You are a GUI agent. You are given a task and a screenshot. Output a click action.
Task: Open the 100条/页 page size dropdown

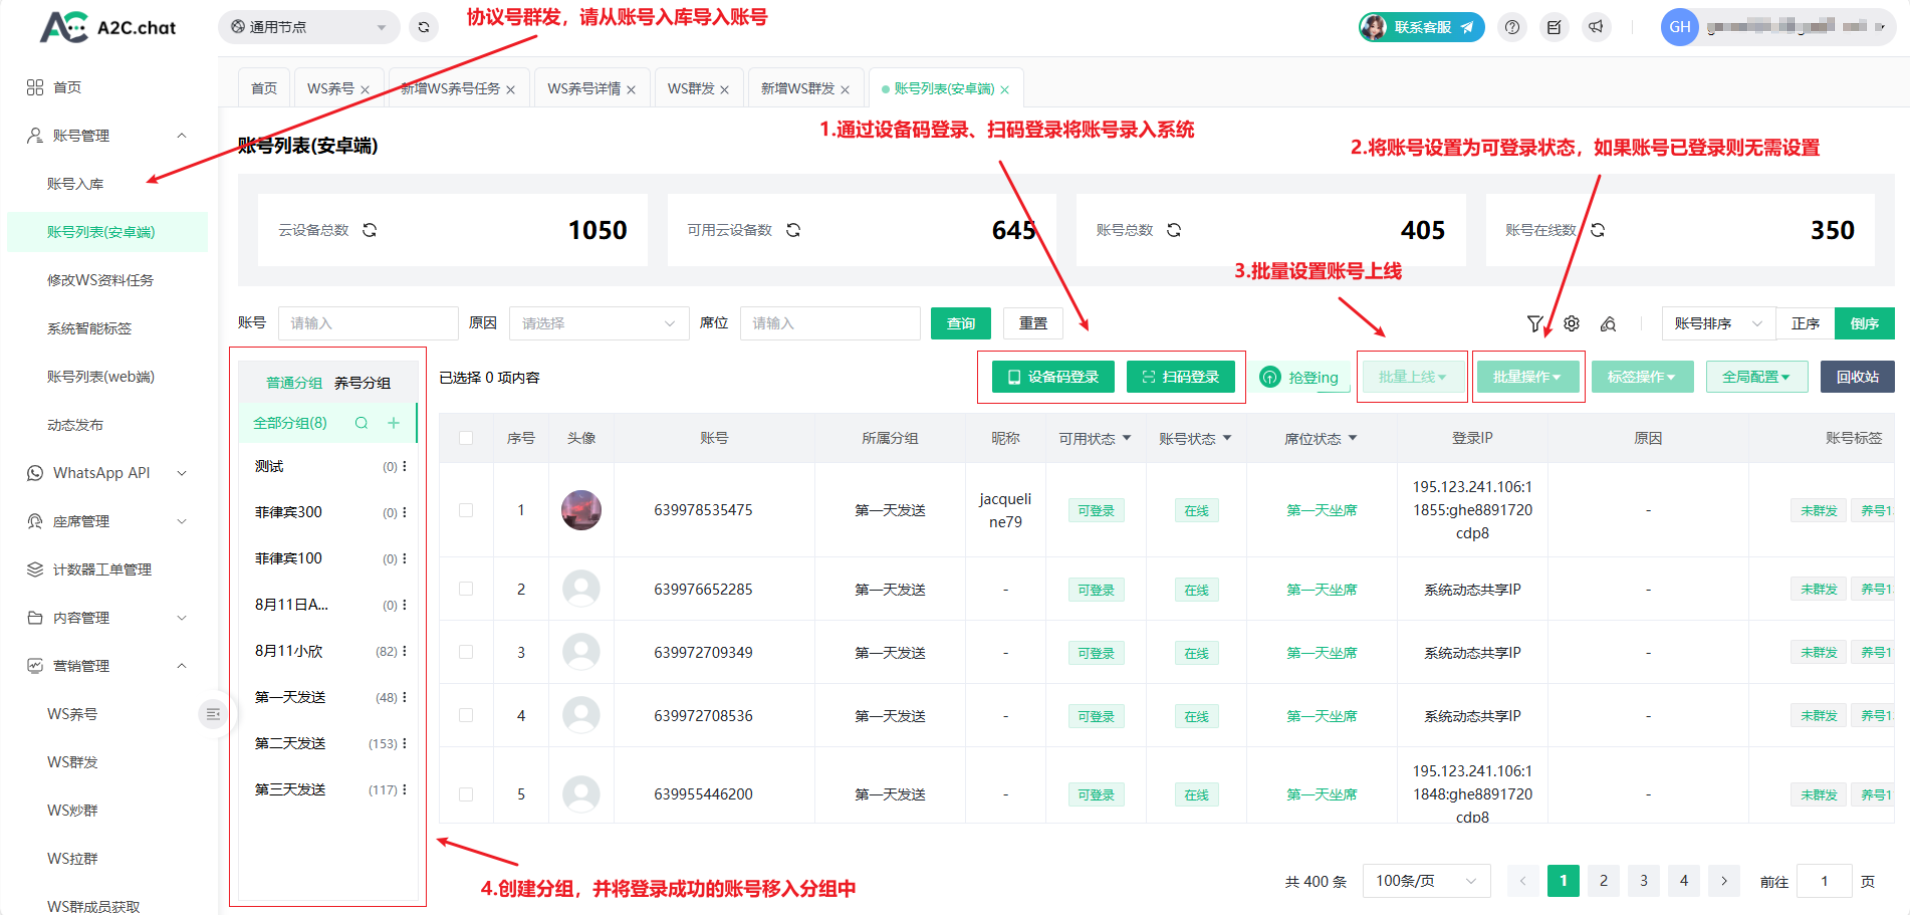tap(1425, 881)
